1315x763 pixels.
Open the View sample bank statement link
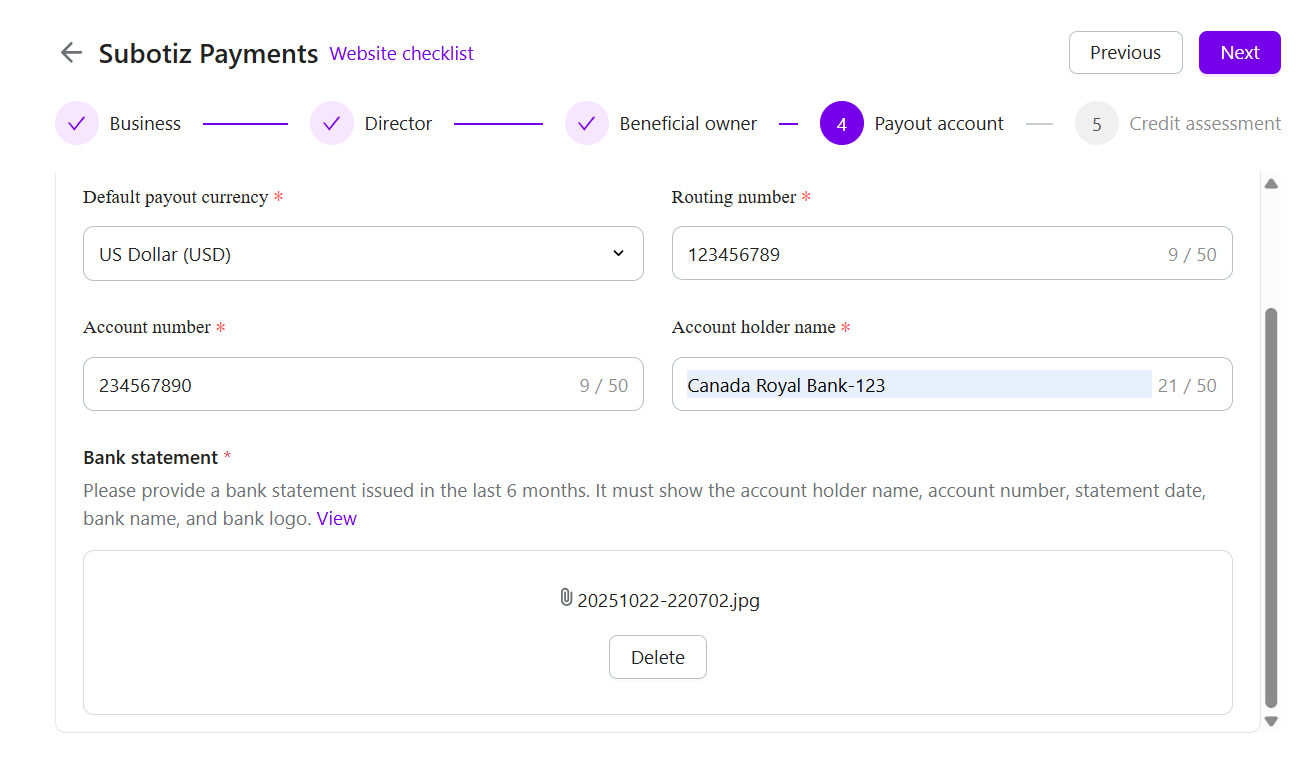point(336,519)
